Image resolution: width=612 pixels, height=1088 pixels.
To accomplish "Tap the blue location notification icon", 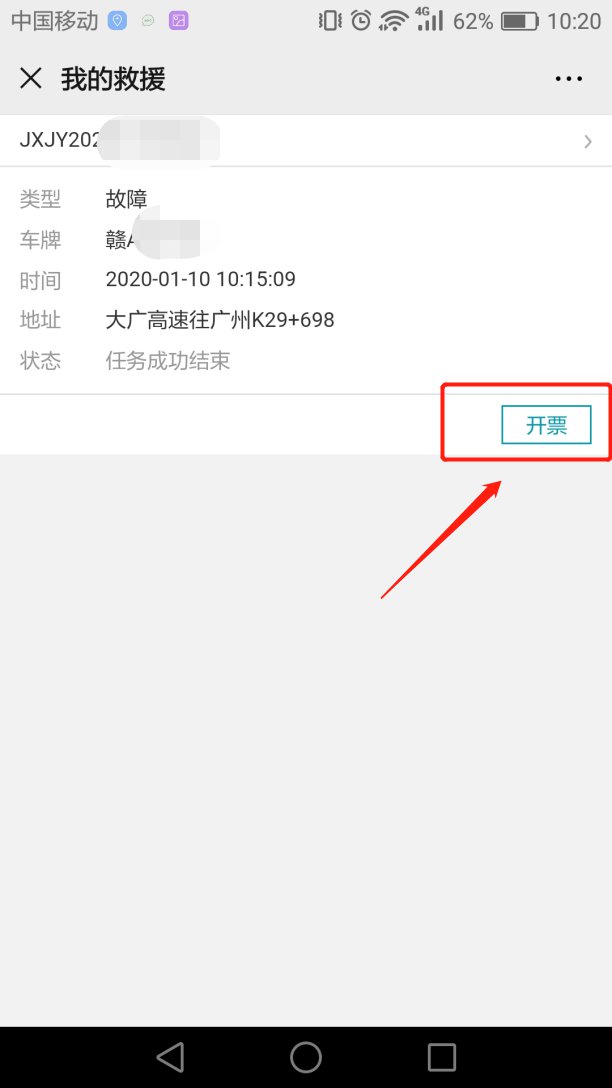I will click(117, 21).
